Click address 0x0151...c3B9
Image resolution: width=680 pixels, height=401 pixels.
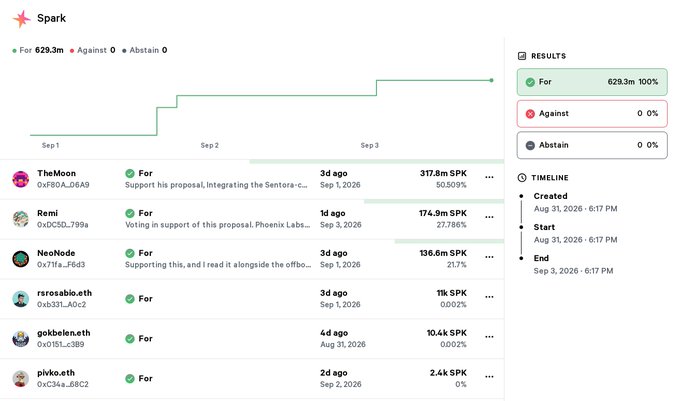coord(61,345)
